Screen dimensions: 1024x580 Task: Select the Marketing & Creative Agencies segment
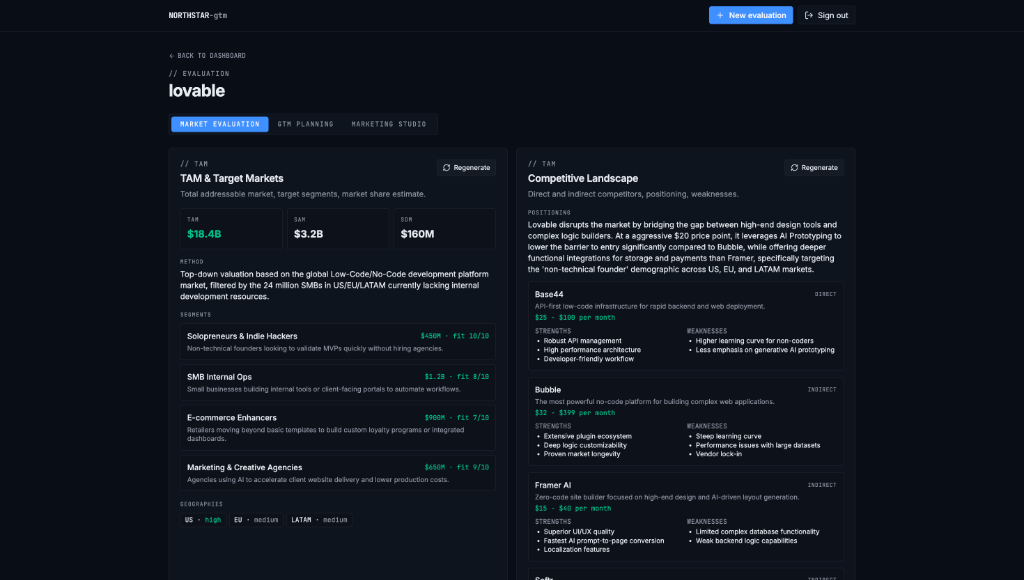(x=338, y=473)
